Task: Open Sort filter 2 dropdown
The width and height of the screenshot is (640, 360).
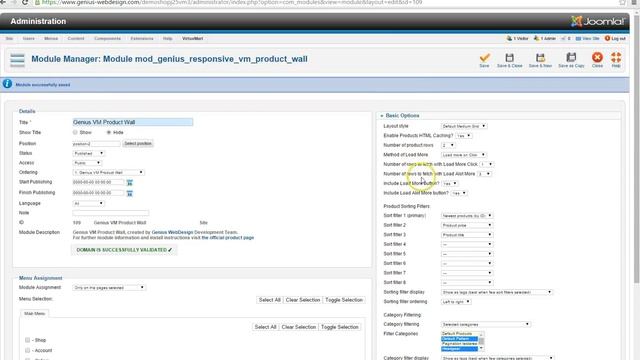Action: [467, 225]
